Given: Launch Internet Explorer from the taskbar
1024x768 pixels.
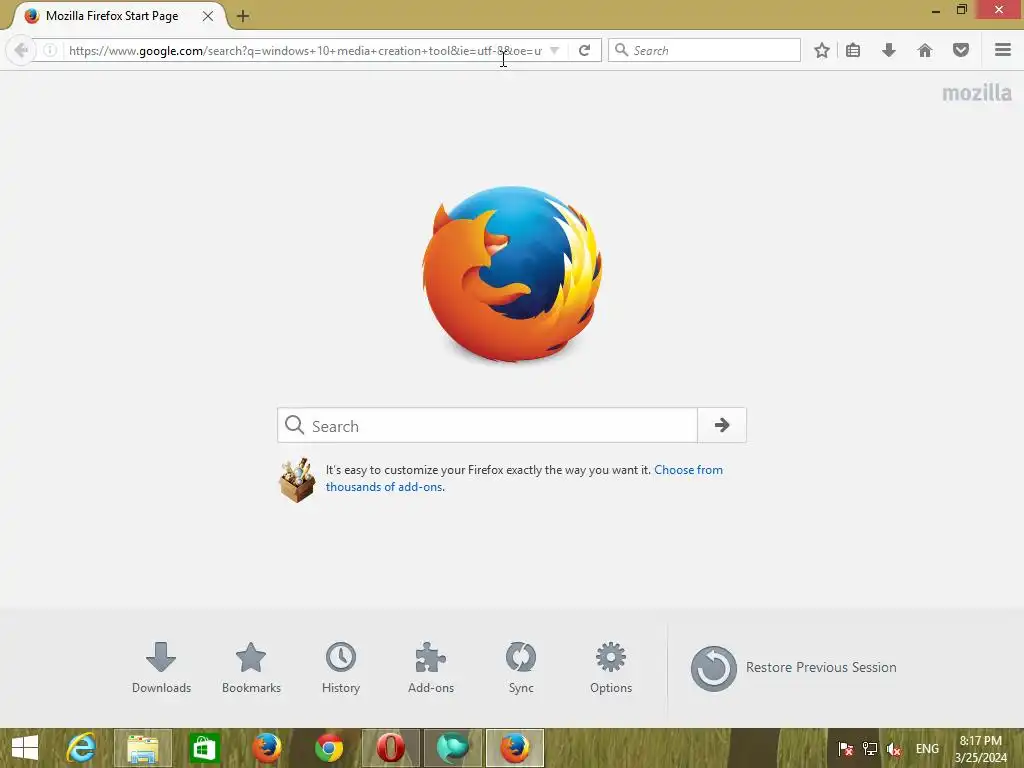Looking at the screenshot, I should 82,748.
